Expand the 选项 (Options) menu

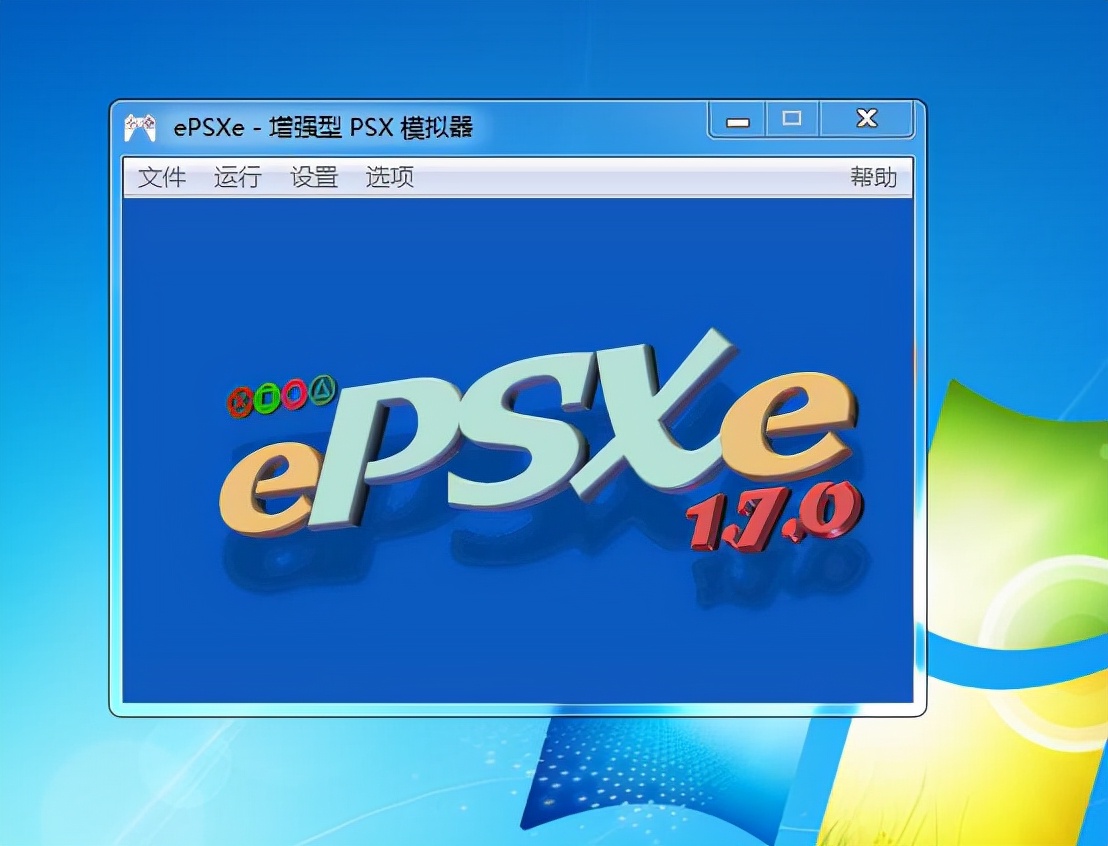pyautogui.click(x=390, y=178)
